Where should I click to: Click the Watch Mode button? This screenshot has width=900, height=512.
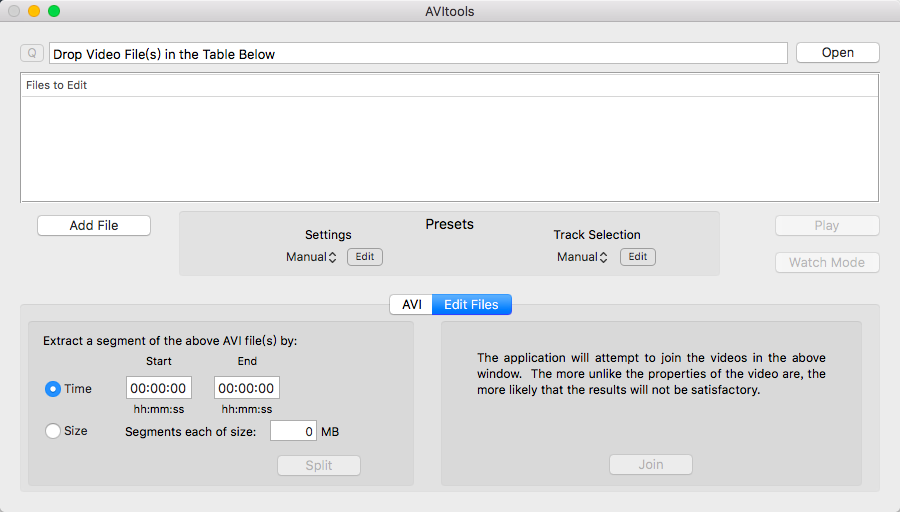pyautogui.click(x=827, y=262)
